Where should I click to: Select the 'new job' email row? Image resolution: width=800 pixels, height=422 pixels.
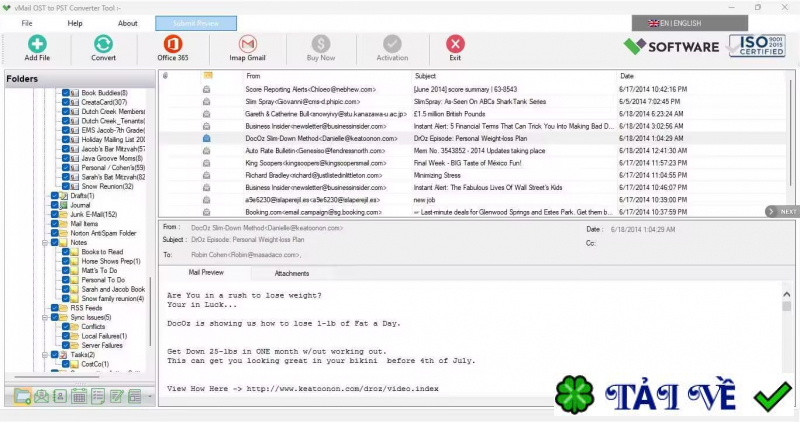[474, 200]
